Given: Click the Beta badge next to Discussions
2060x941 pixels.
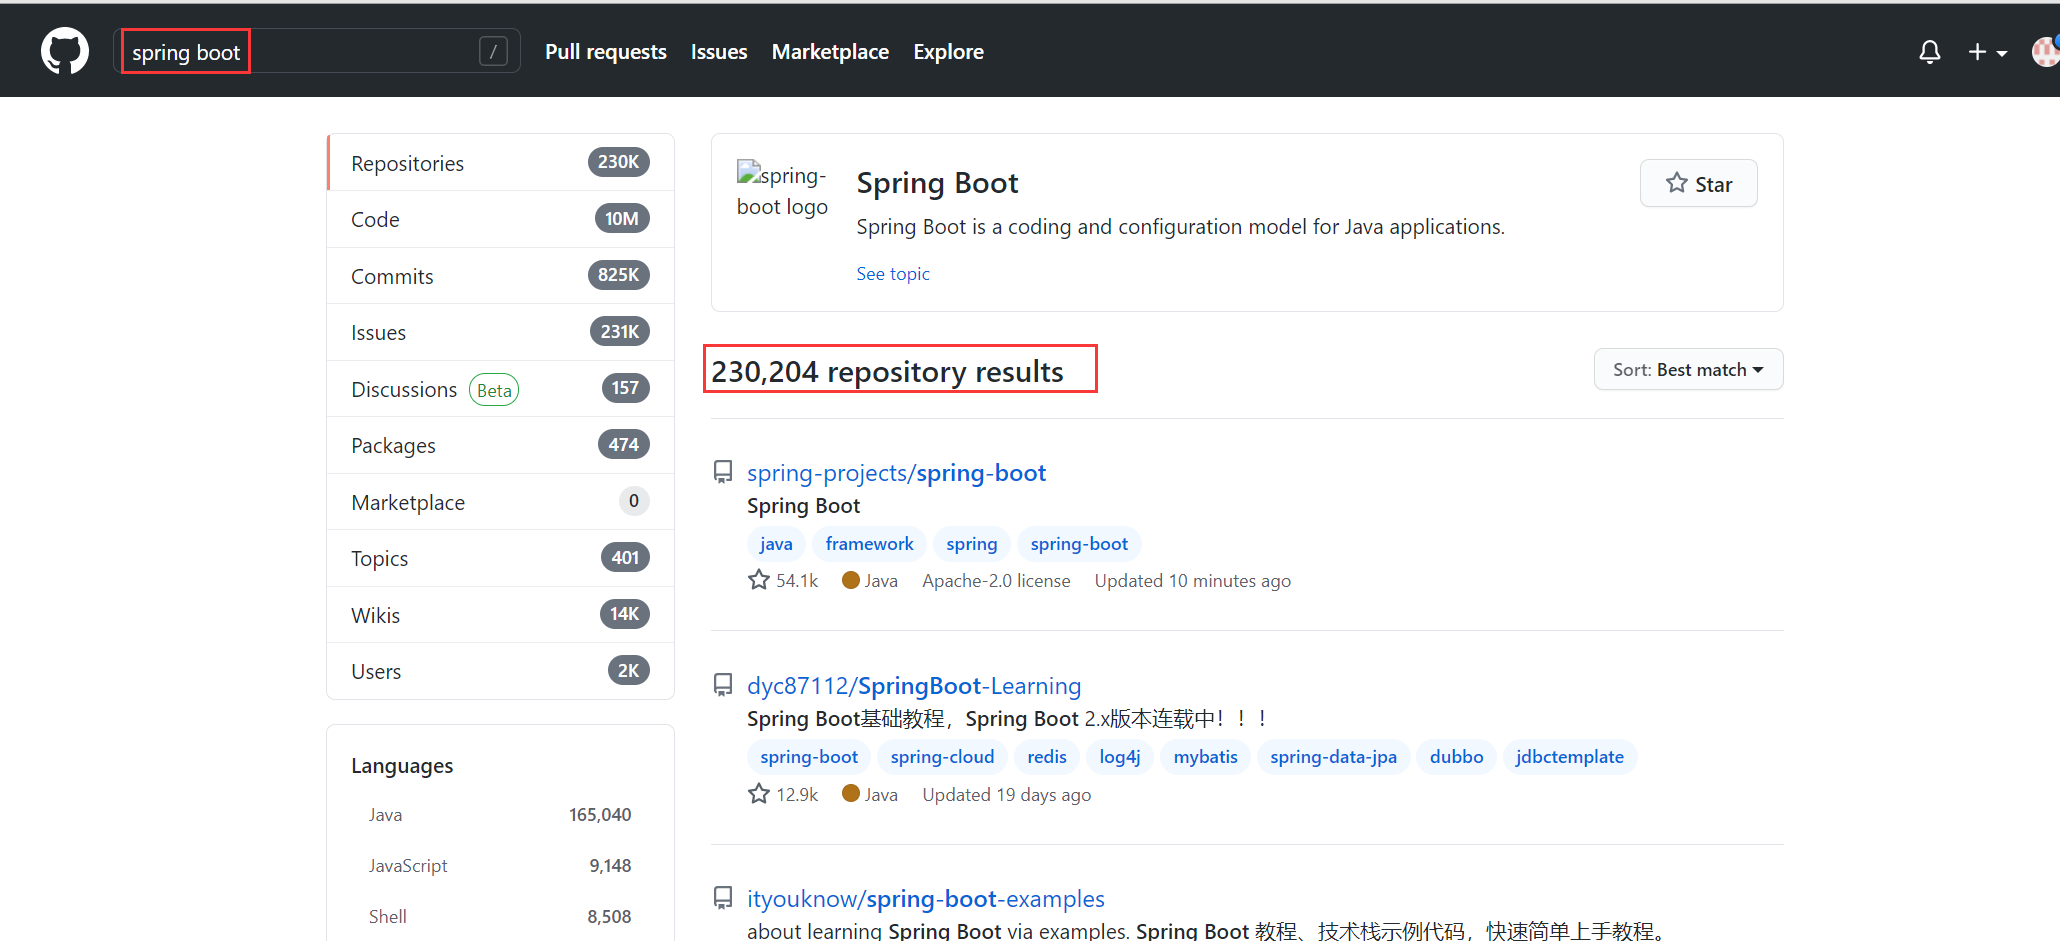Looking at the screenshot, I should pyautogui.click(x=494, y=390).
